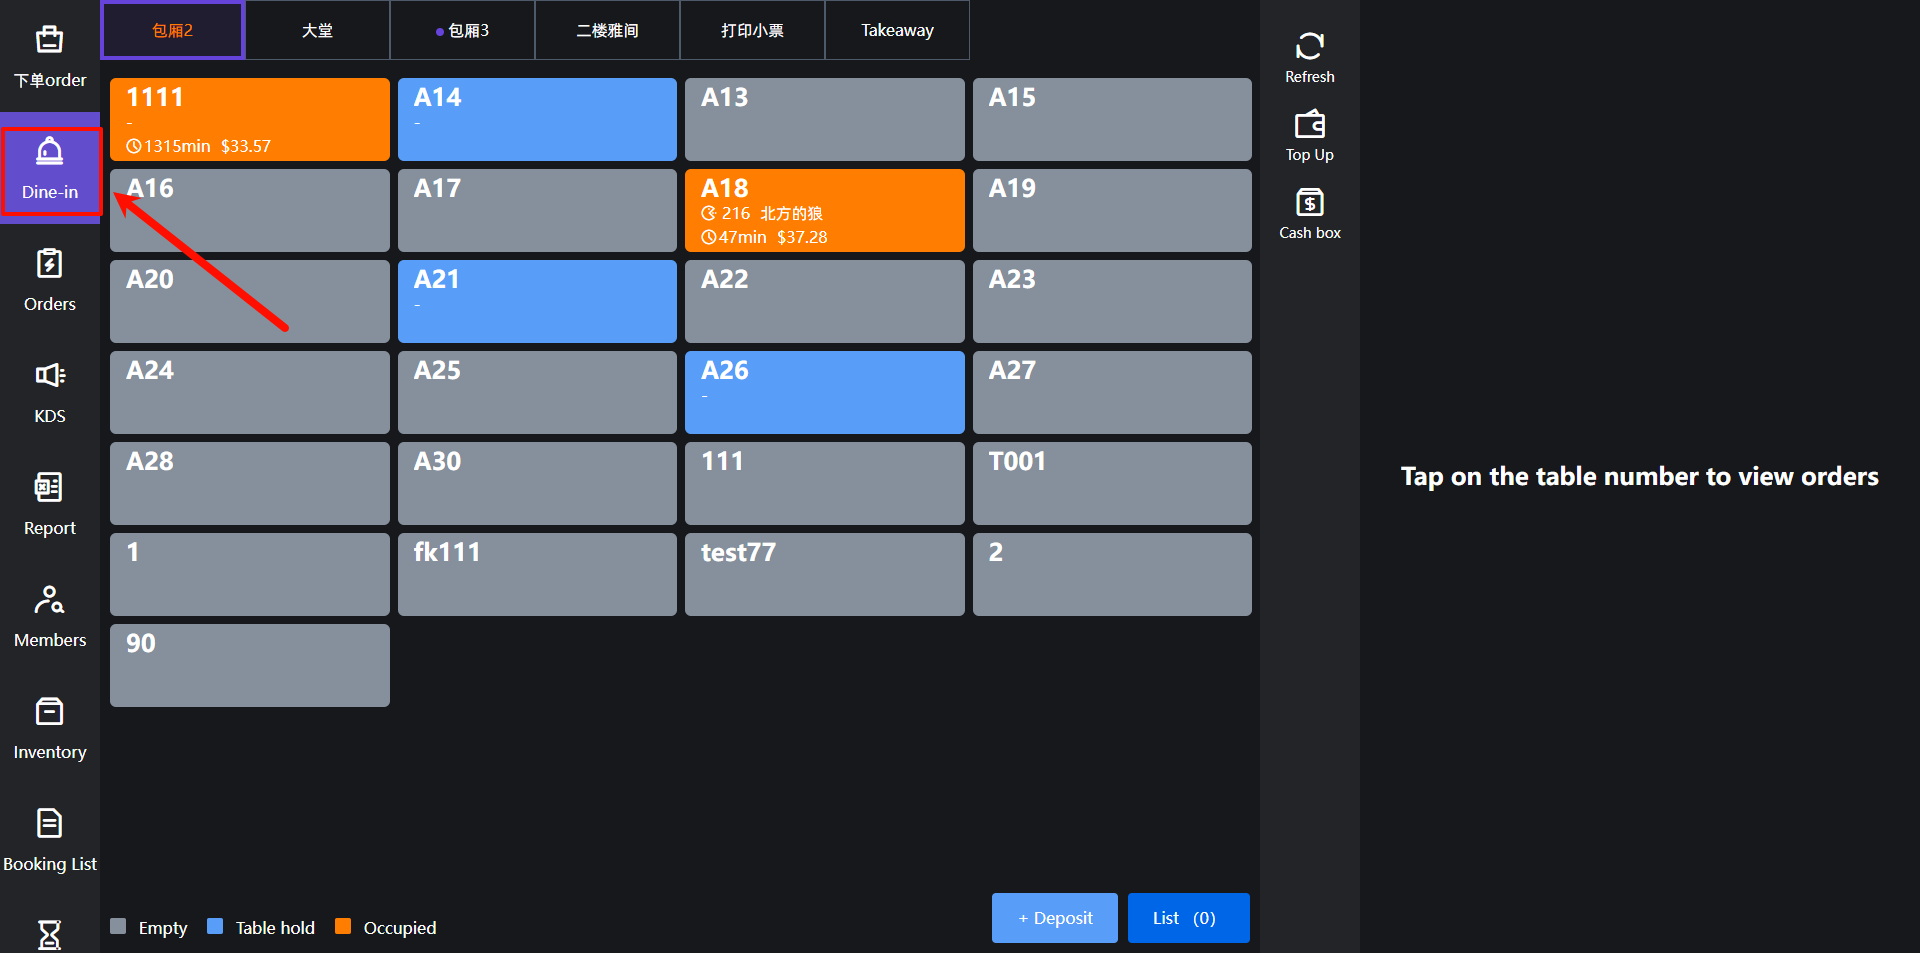Open the 下单order sidebar icon
1920x953 pixels.
coord(49,41)
